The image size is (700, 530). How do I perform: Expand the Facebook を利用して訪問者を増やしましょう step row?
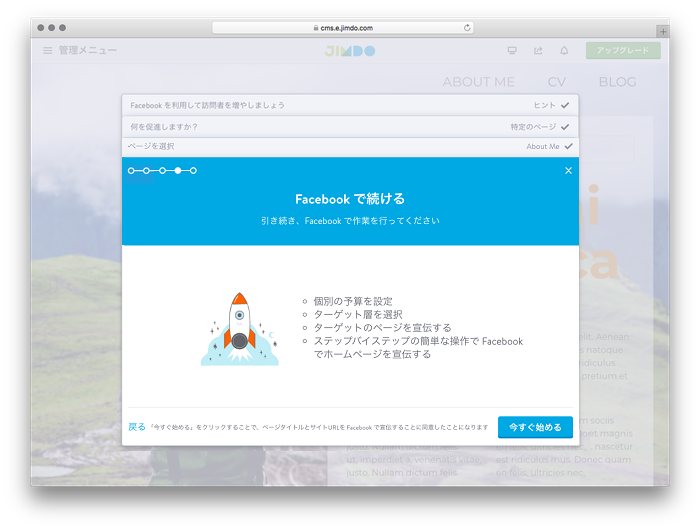[350, 105]
